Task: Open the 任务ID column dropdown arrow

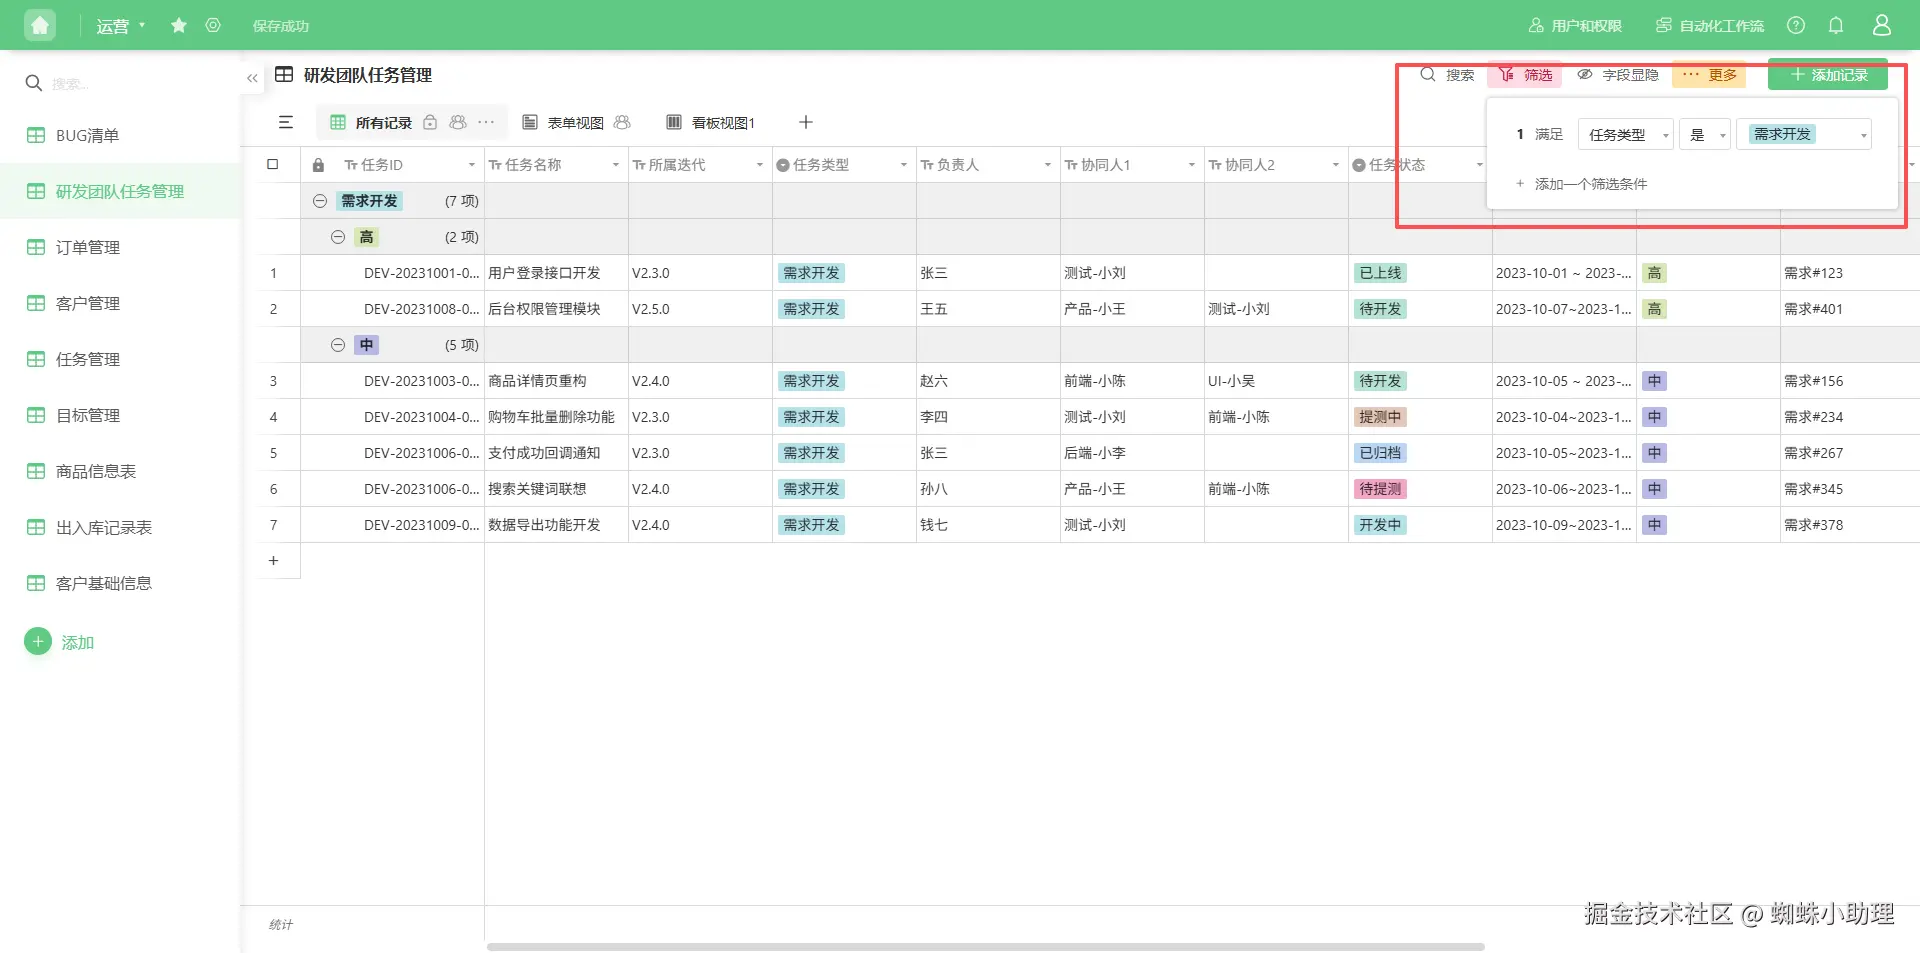Action: point(472,165)
